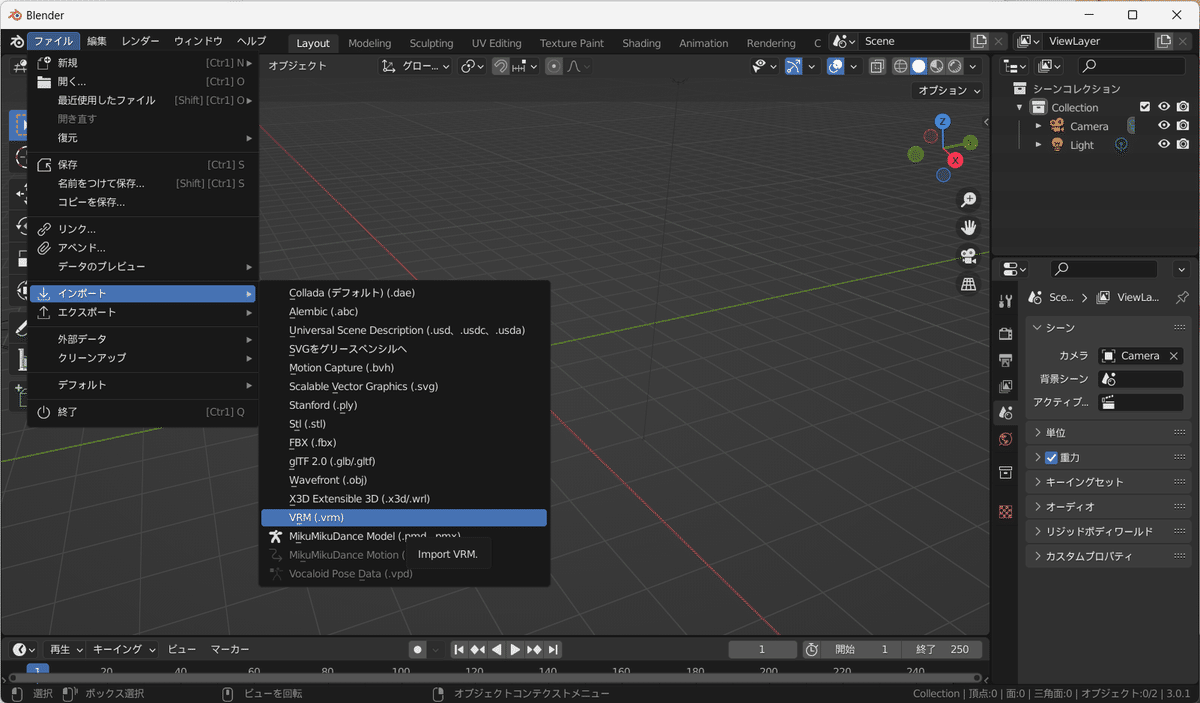1200x703 pixels.
Task: Hide the Camera object in the viewport
Action: [x=1164, y=126]
